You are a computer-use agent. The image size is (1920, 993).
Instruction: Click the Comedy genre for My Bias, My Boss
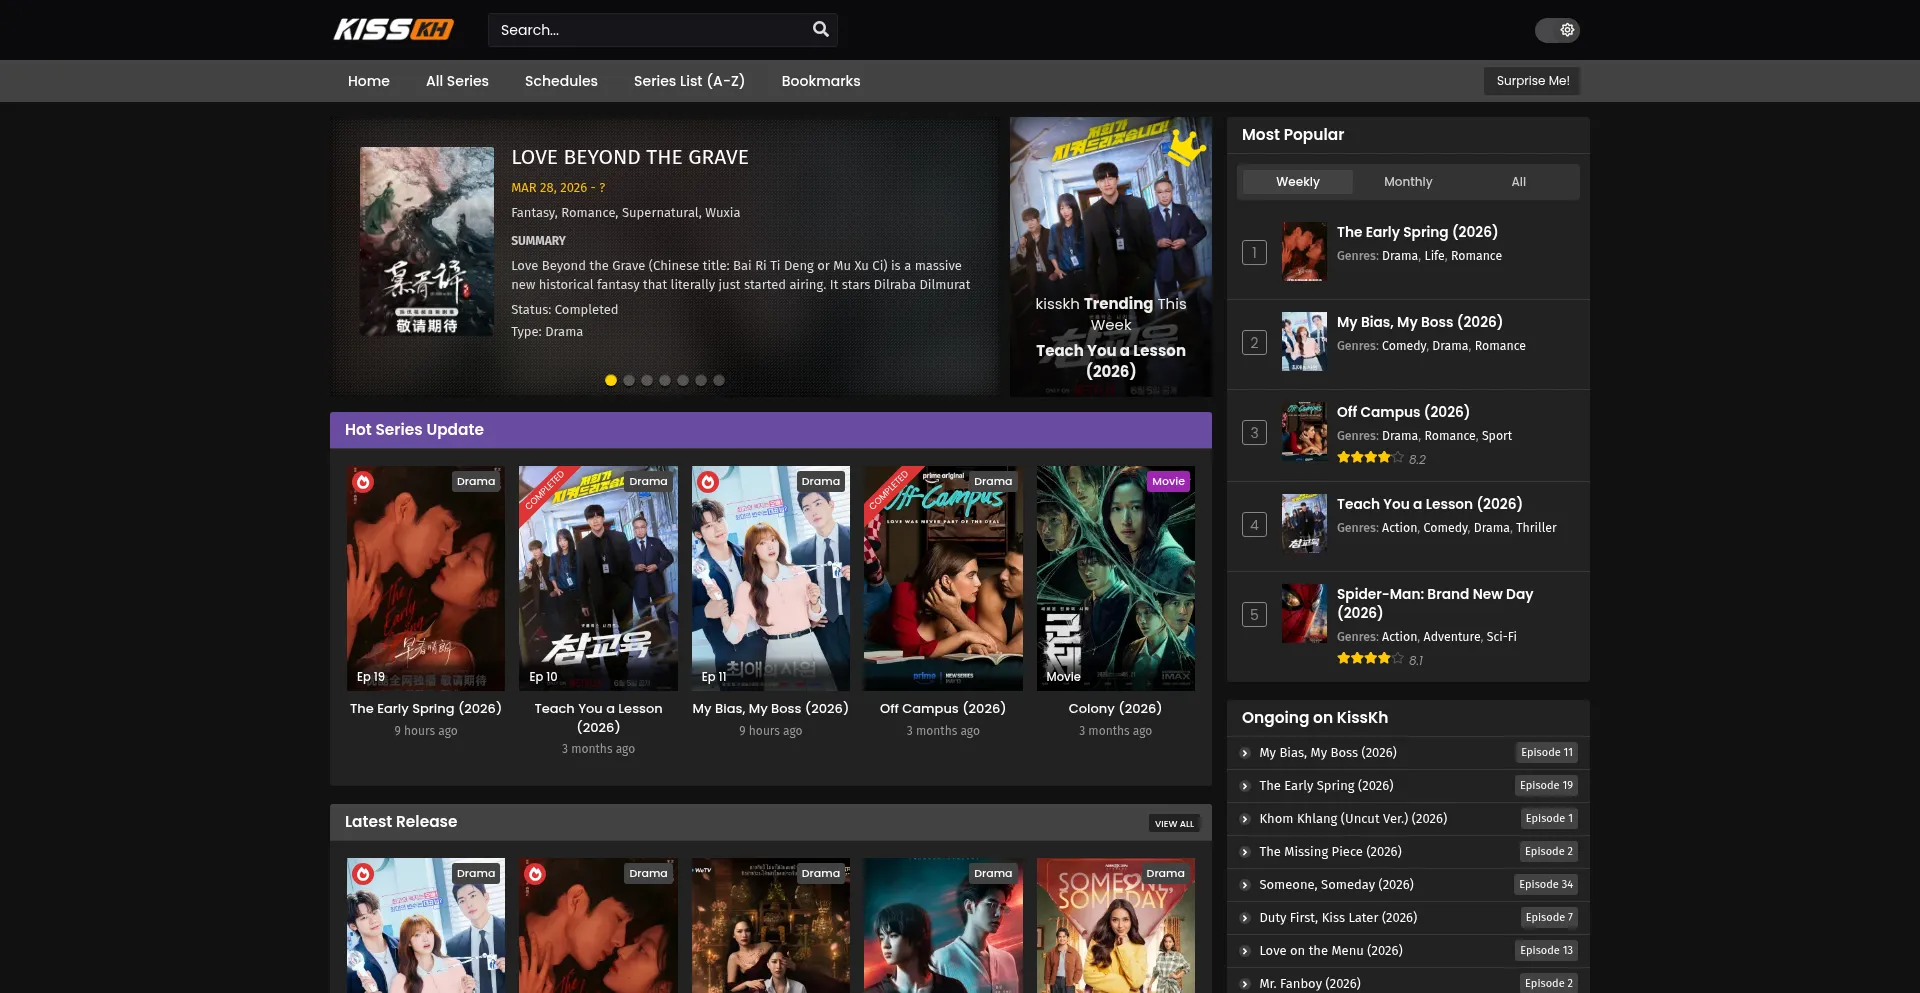pos(1404,346)
